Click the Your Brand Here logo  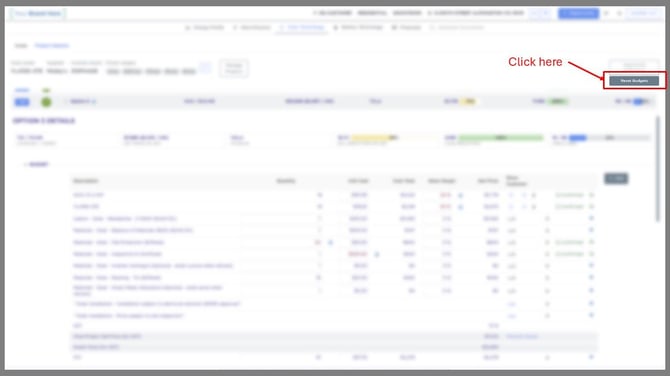pyautogui.click(x=38, y=14)
